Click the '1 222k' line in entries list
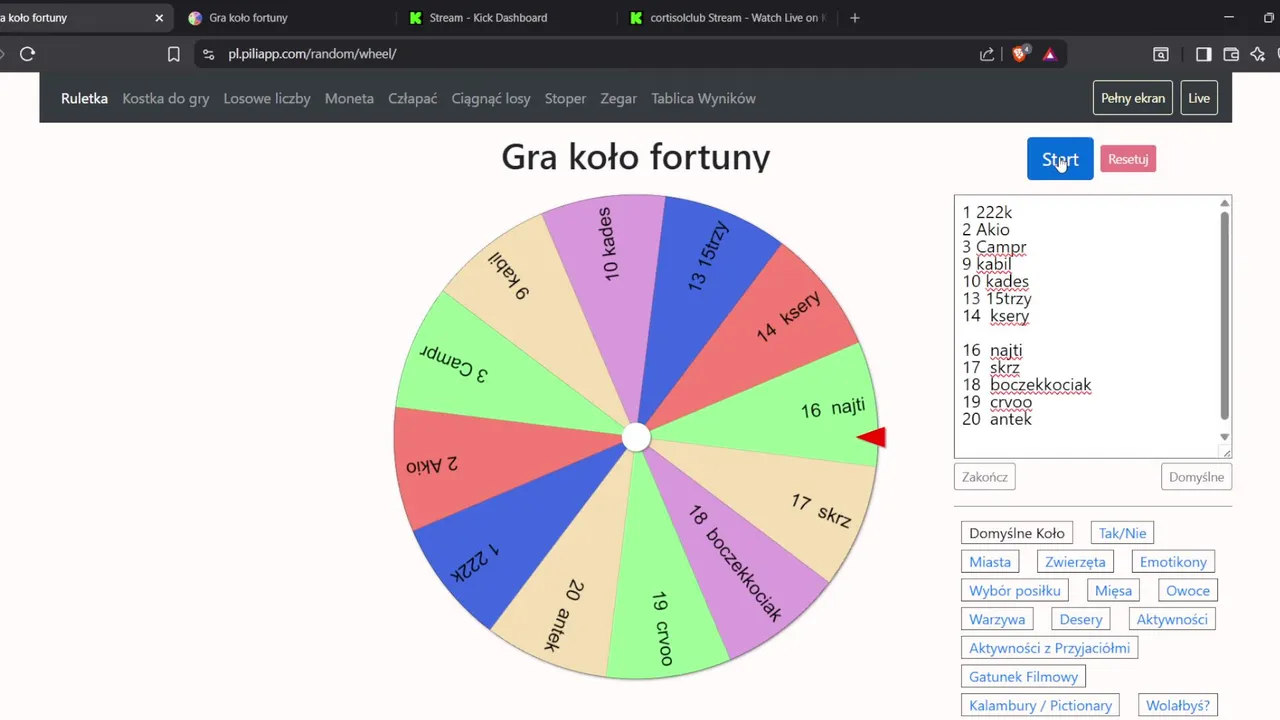 tap(988, 212)
